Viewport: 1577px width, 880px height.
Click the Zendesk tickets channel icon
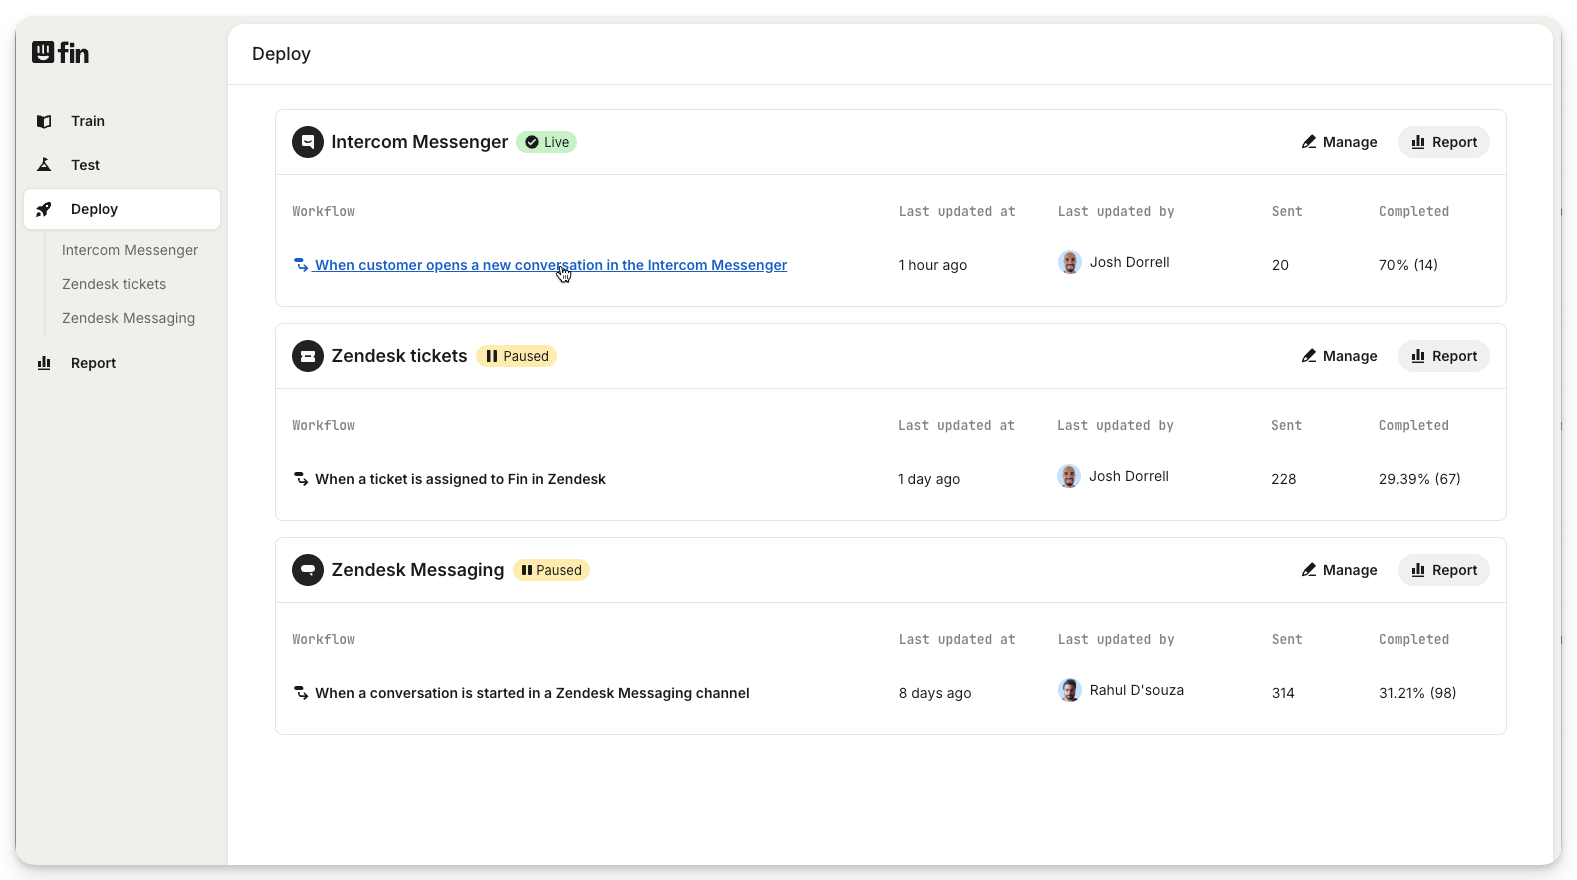pyautogui.click(x=308, y=356)
